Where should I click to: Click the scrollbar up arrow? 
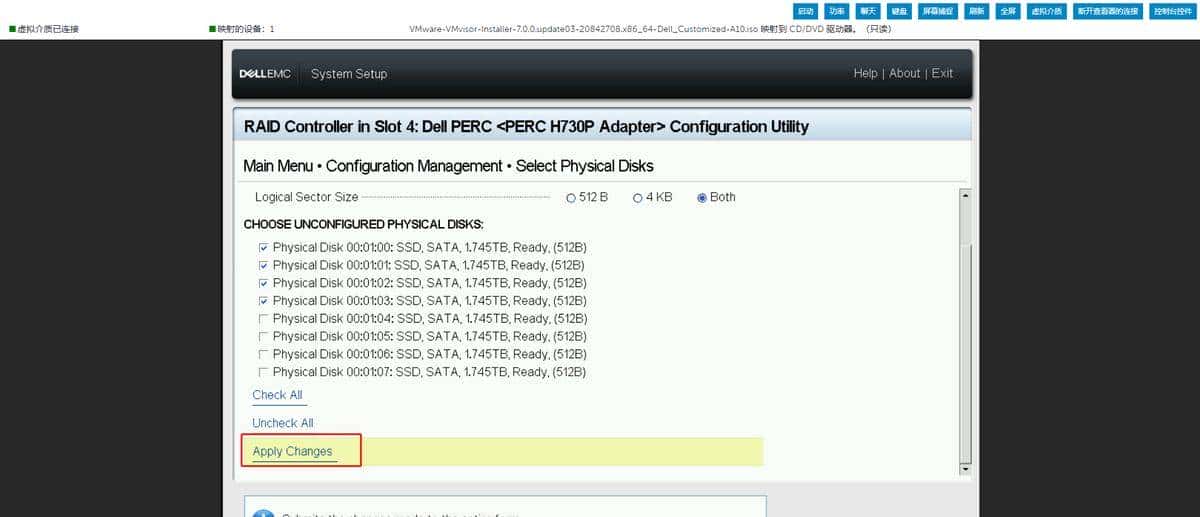click(965, 195)
